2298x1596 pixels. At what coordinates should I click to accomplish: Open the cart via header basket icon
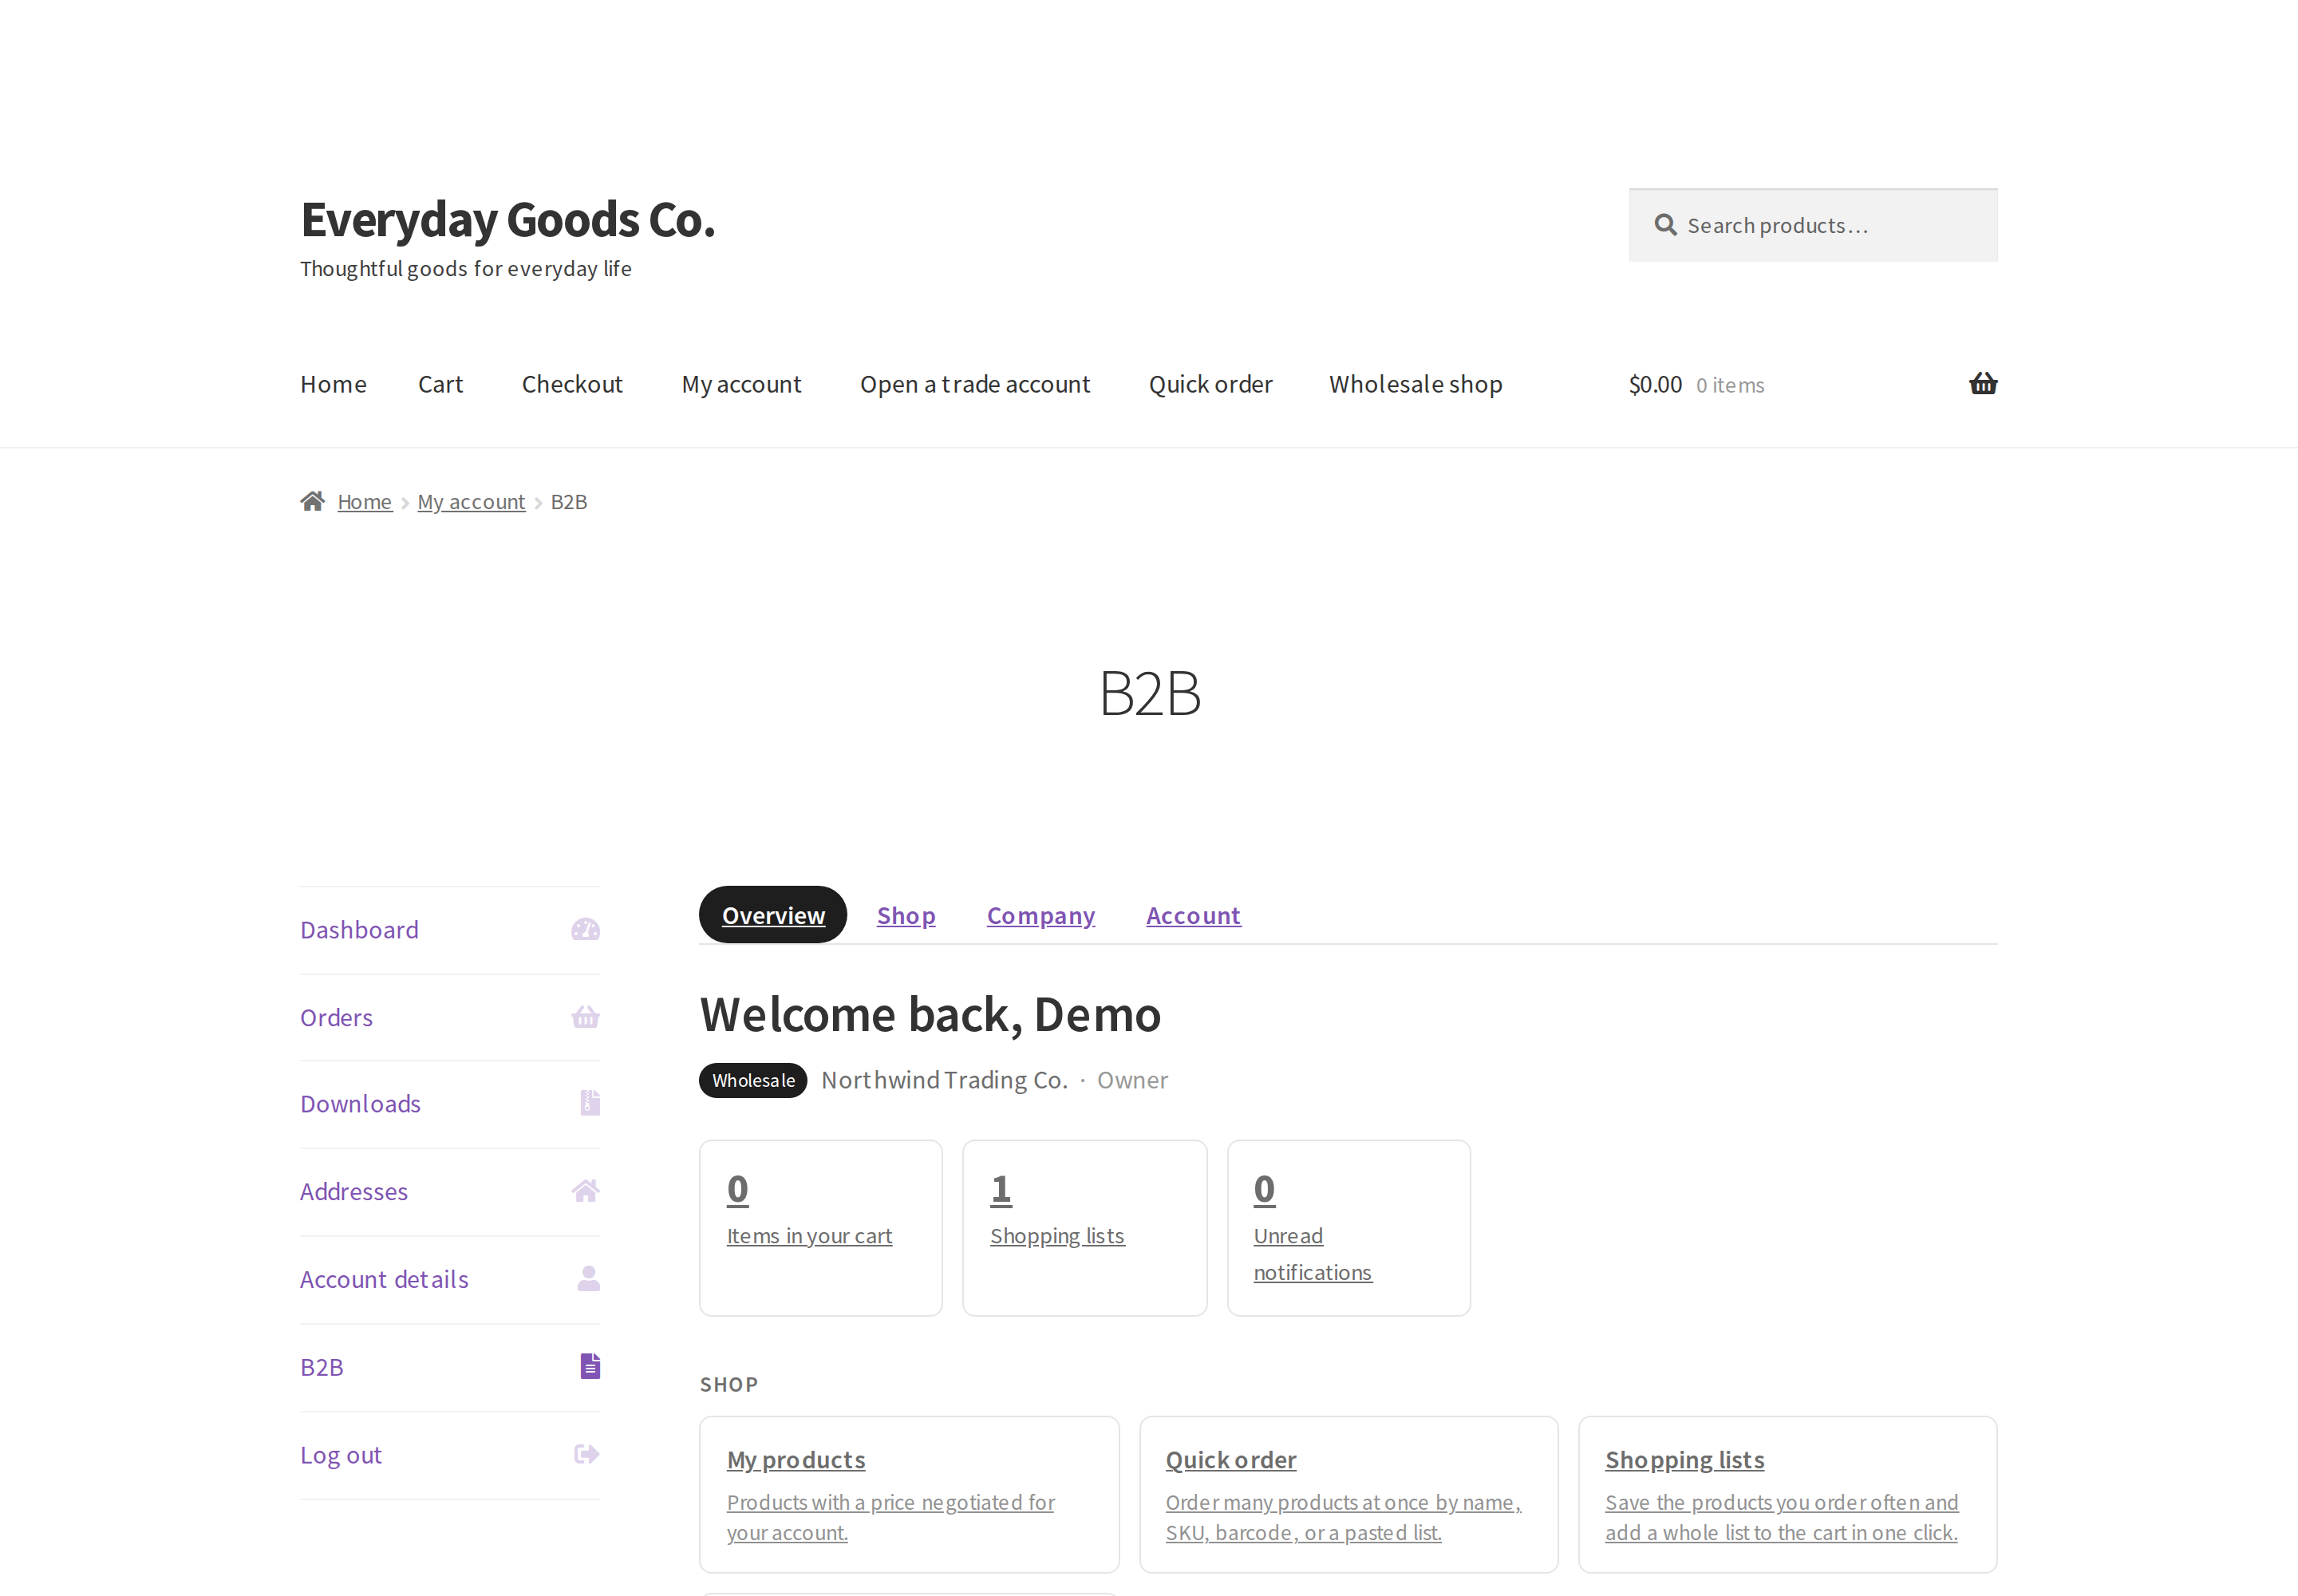point(1983,384)
